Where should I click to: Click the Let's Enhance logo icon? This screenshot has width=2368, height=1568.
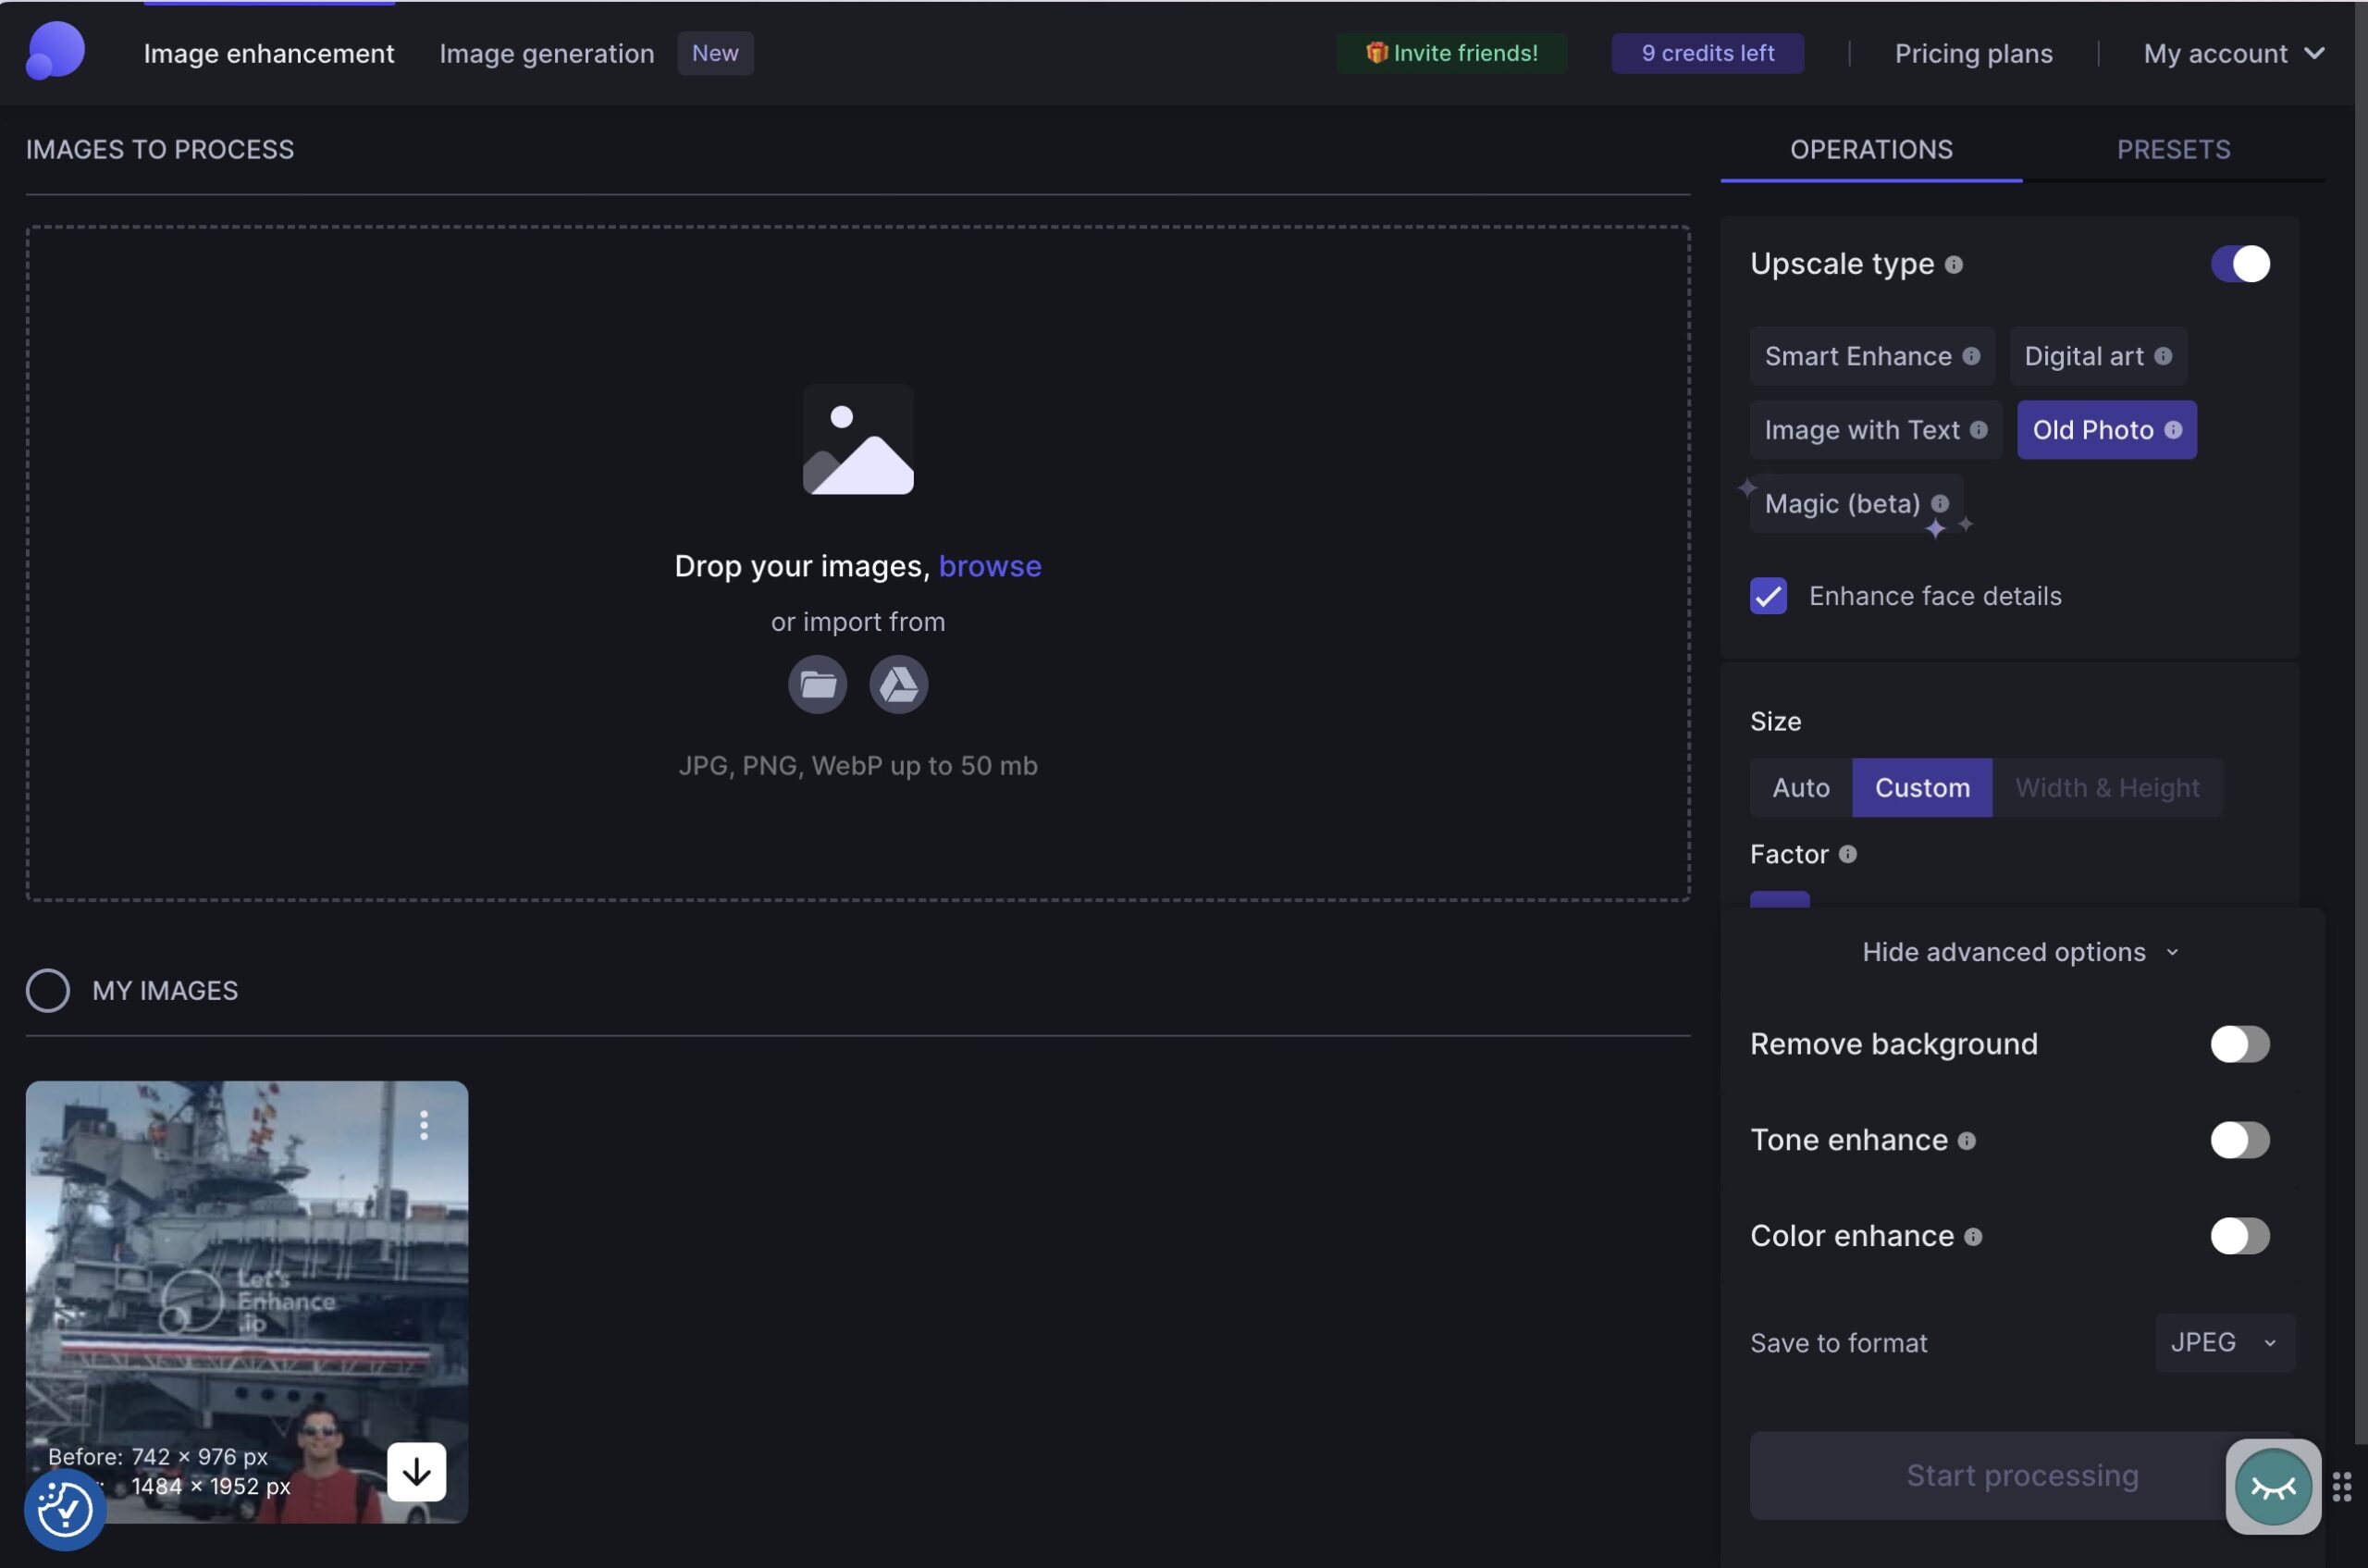coord(55,51)
